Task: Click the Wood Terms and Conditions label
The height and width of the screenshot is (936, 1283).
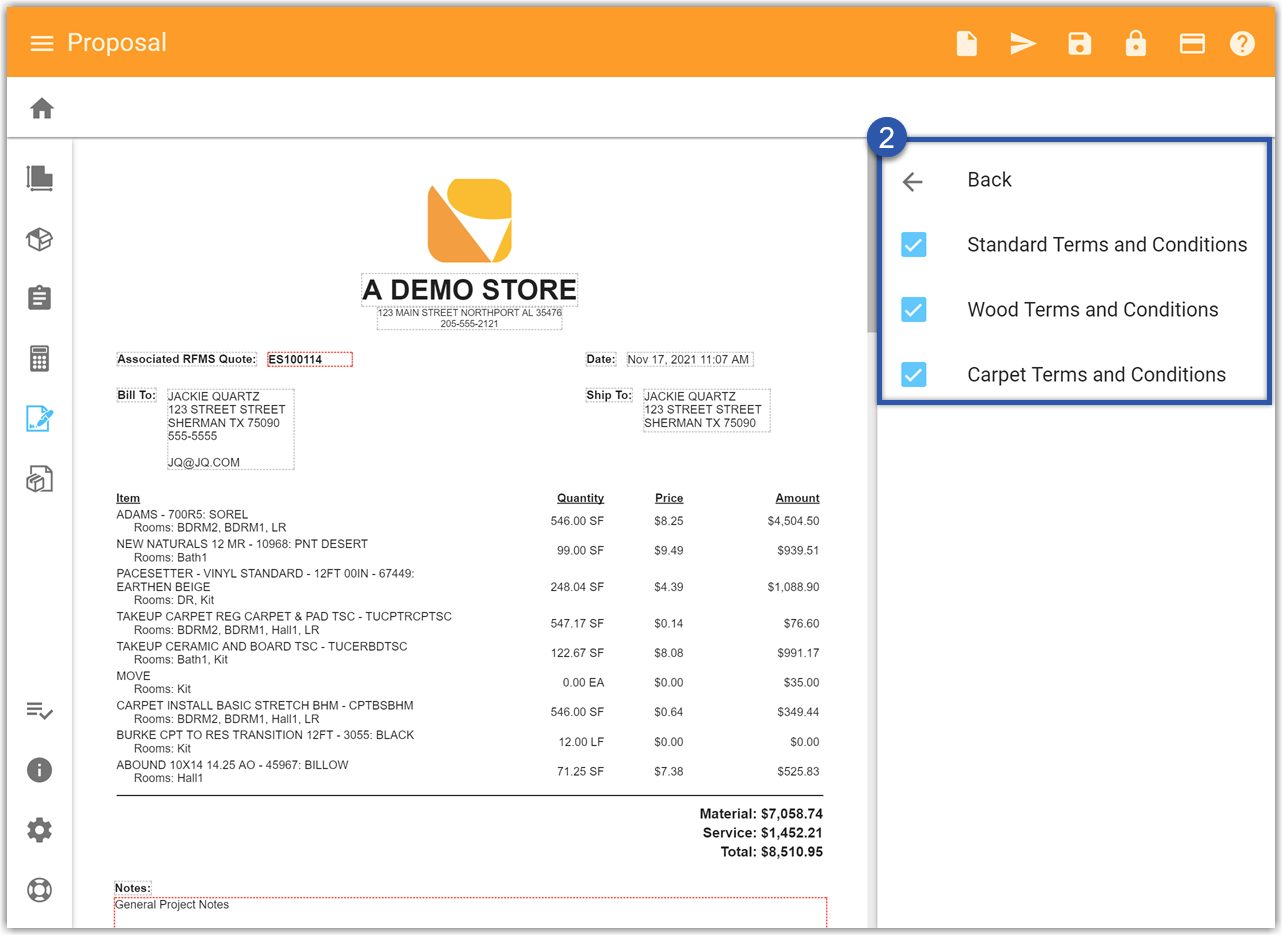Action: tap(1092, 310)
